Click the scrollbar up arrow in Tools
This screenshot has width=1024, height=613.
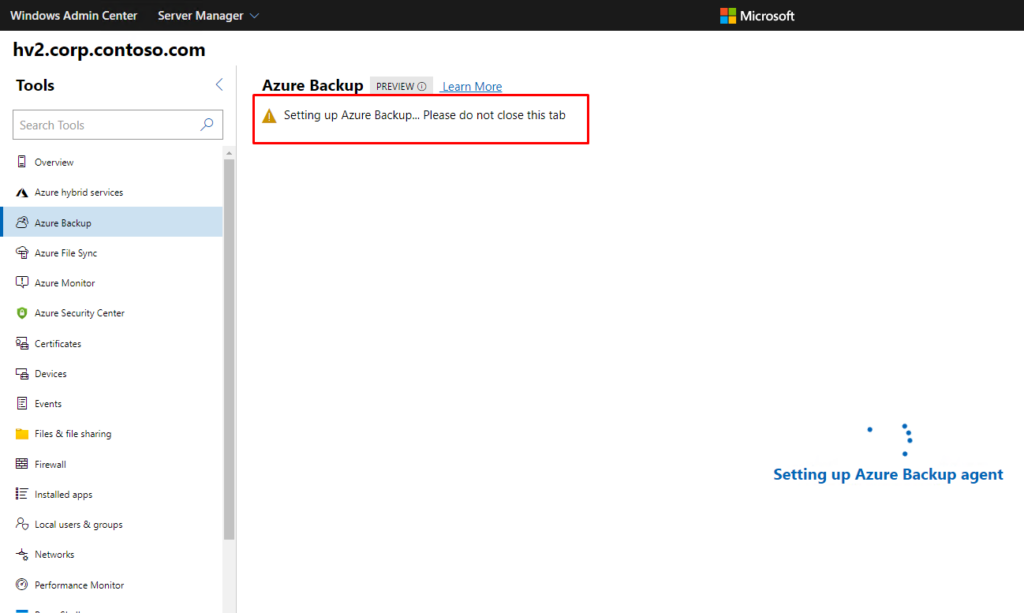229,153
